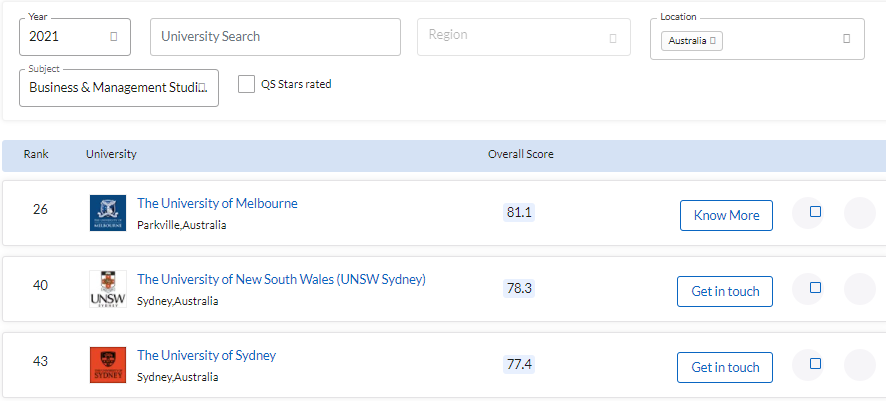Image resolution: width=886 pixels, height=401 pixels.
Task: Click Get in touch for UNSW Sydney
Action: tap(725, 291)
